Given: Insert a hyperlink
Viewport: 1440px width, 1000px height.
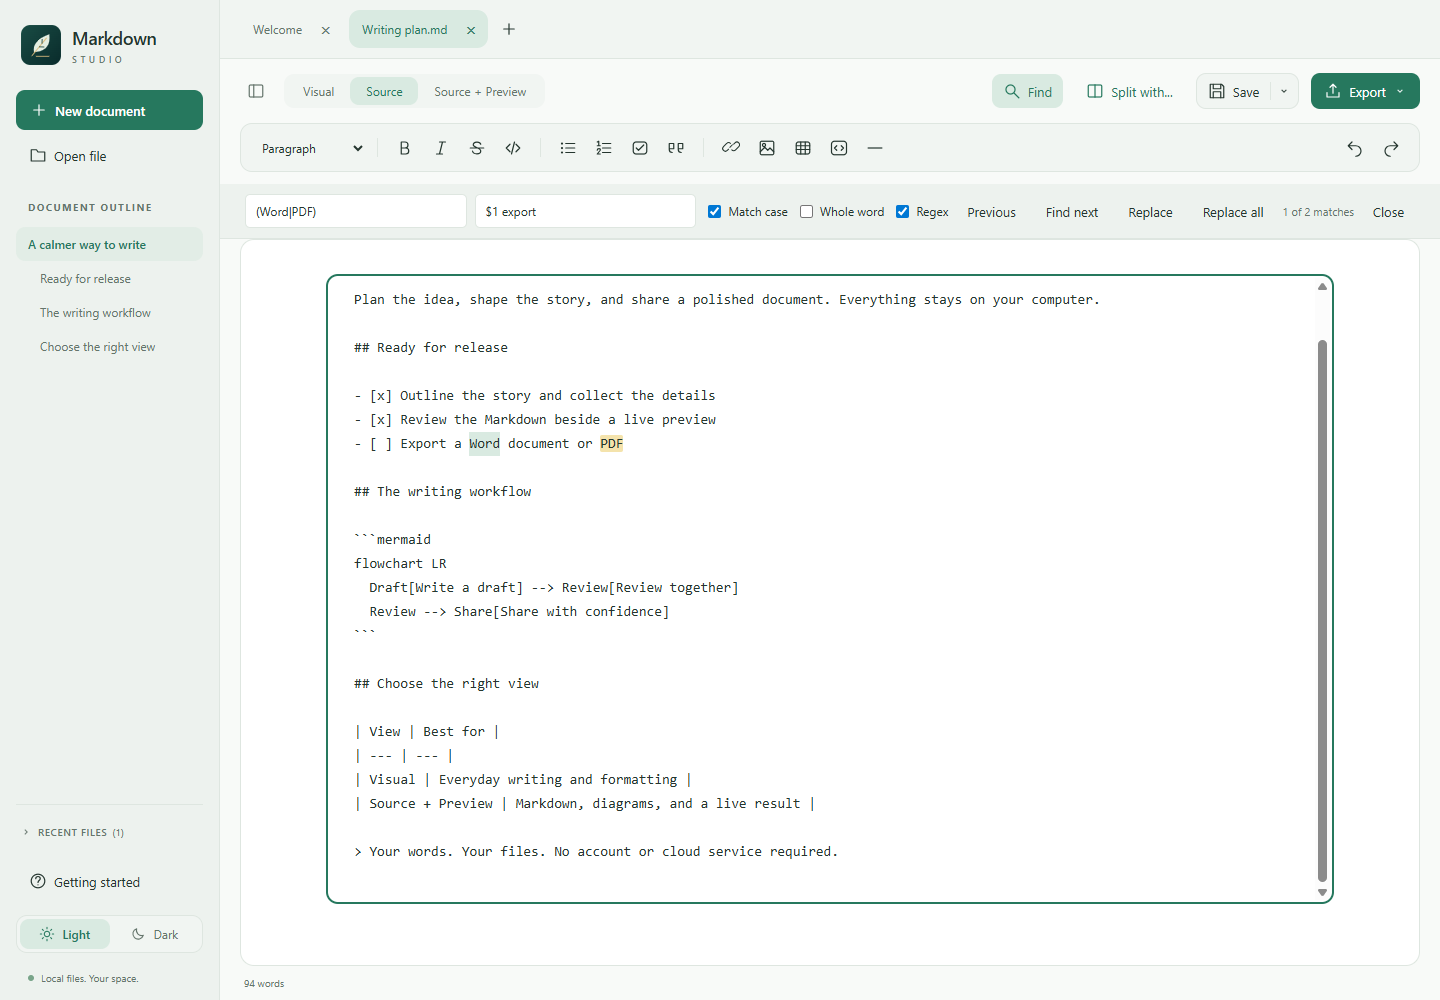Looking at the screenshot, I should coord(731,148).
